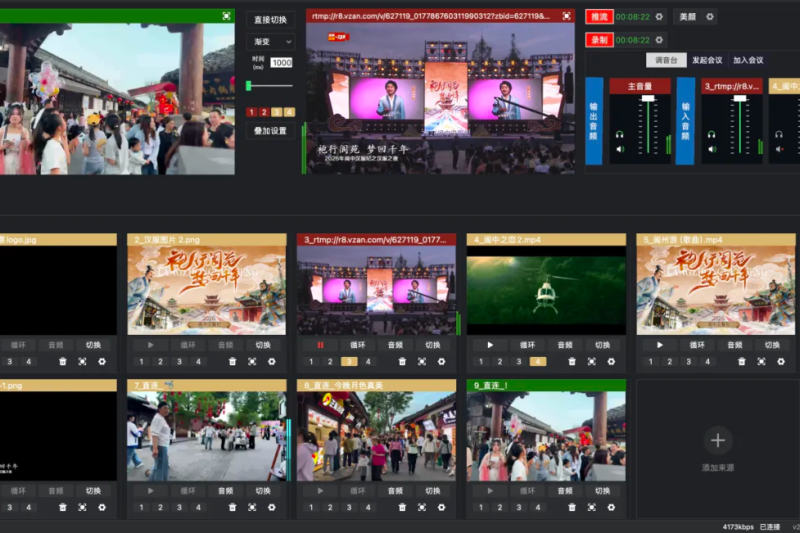Open the 发起会议 tab
This screenshot has height=533, width=800.
click(707, 60)
